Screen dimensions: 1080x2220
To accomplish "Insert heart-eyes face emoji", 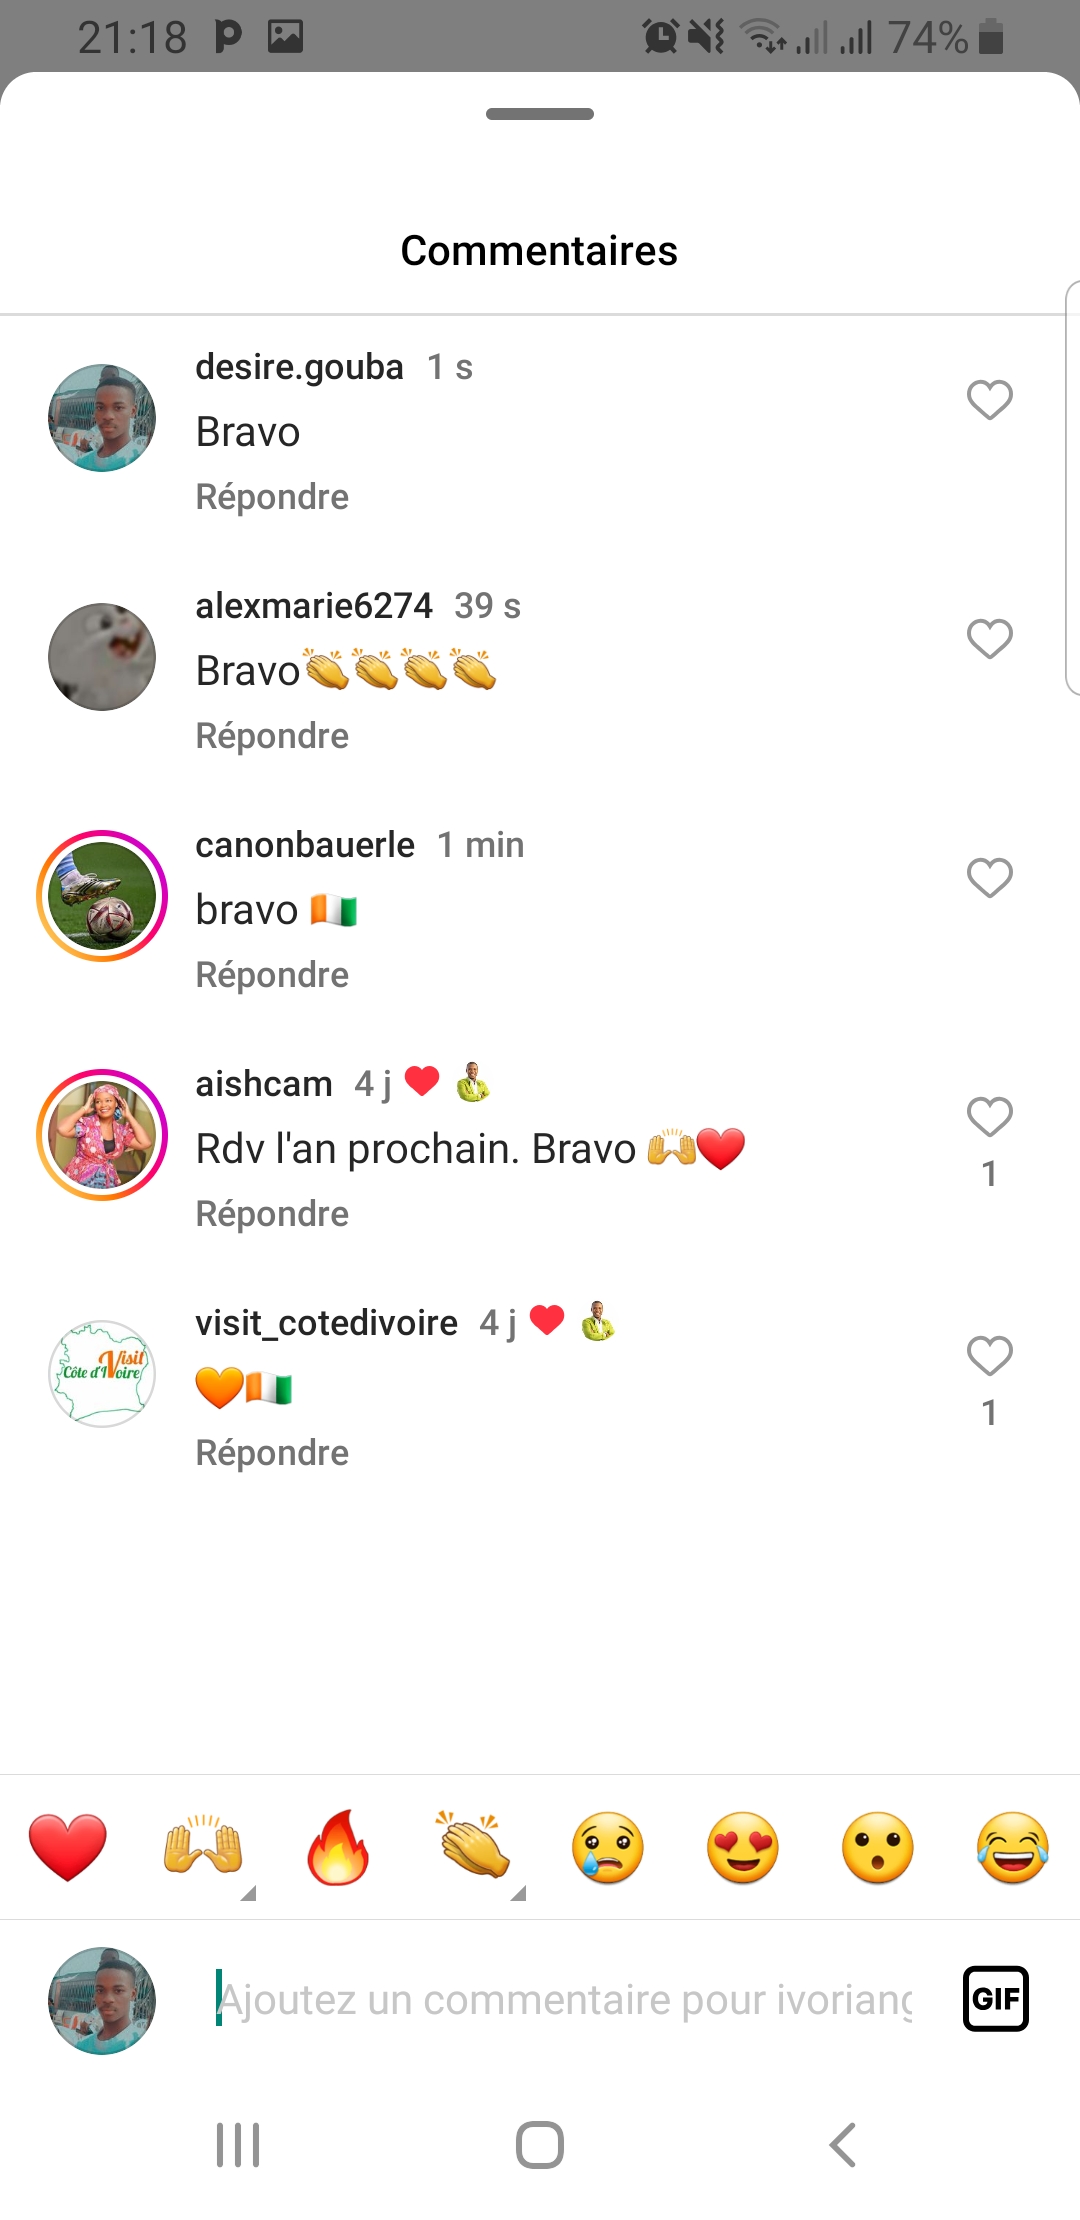I will click(743, 1847).
